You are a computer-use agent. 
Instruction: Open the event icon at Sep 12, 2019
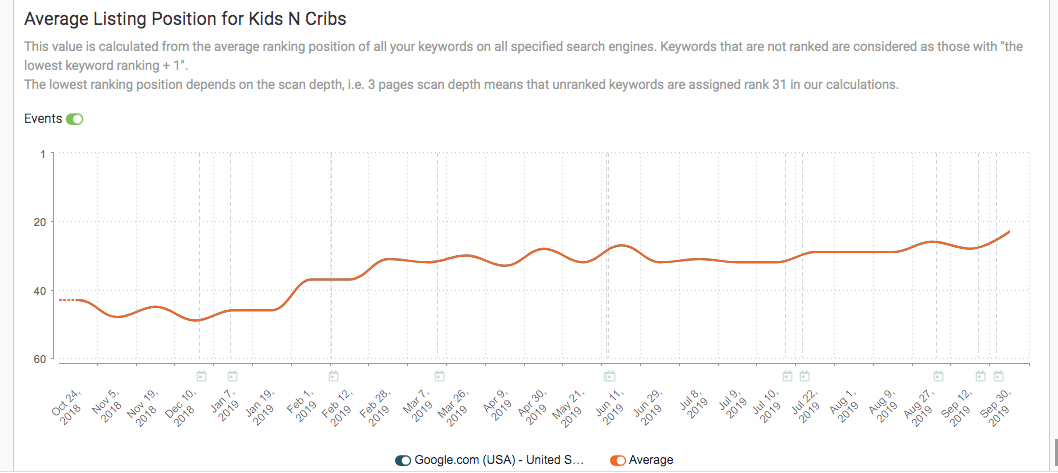click(981, 376)
